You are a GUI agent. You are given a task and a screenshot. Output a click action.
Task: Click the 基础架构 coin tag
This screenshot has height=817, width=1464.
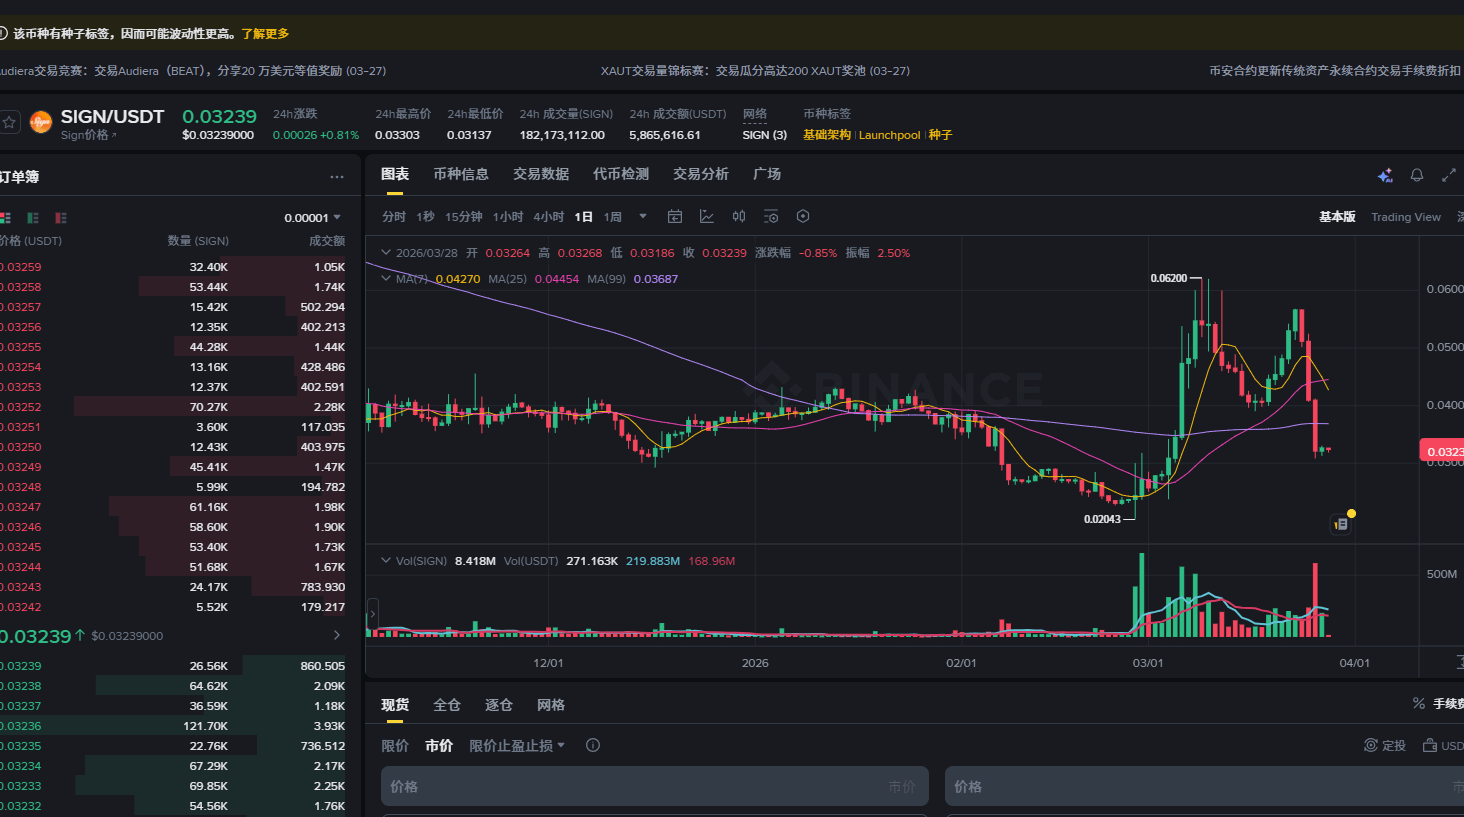827,135
